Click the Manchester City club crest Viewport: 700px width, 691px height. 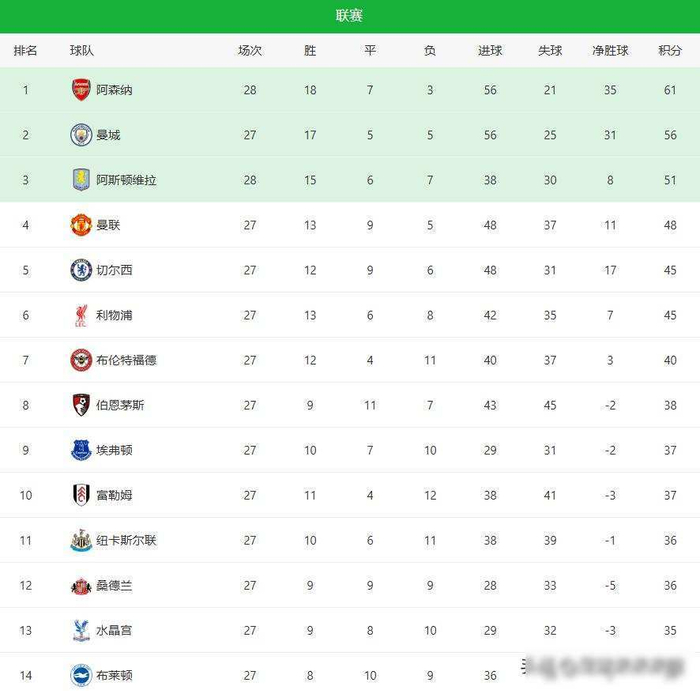pos(81,135)
